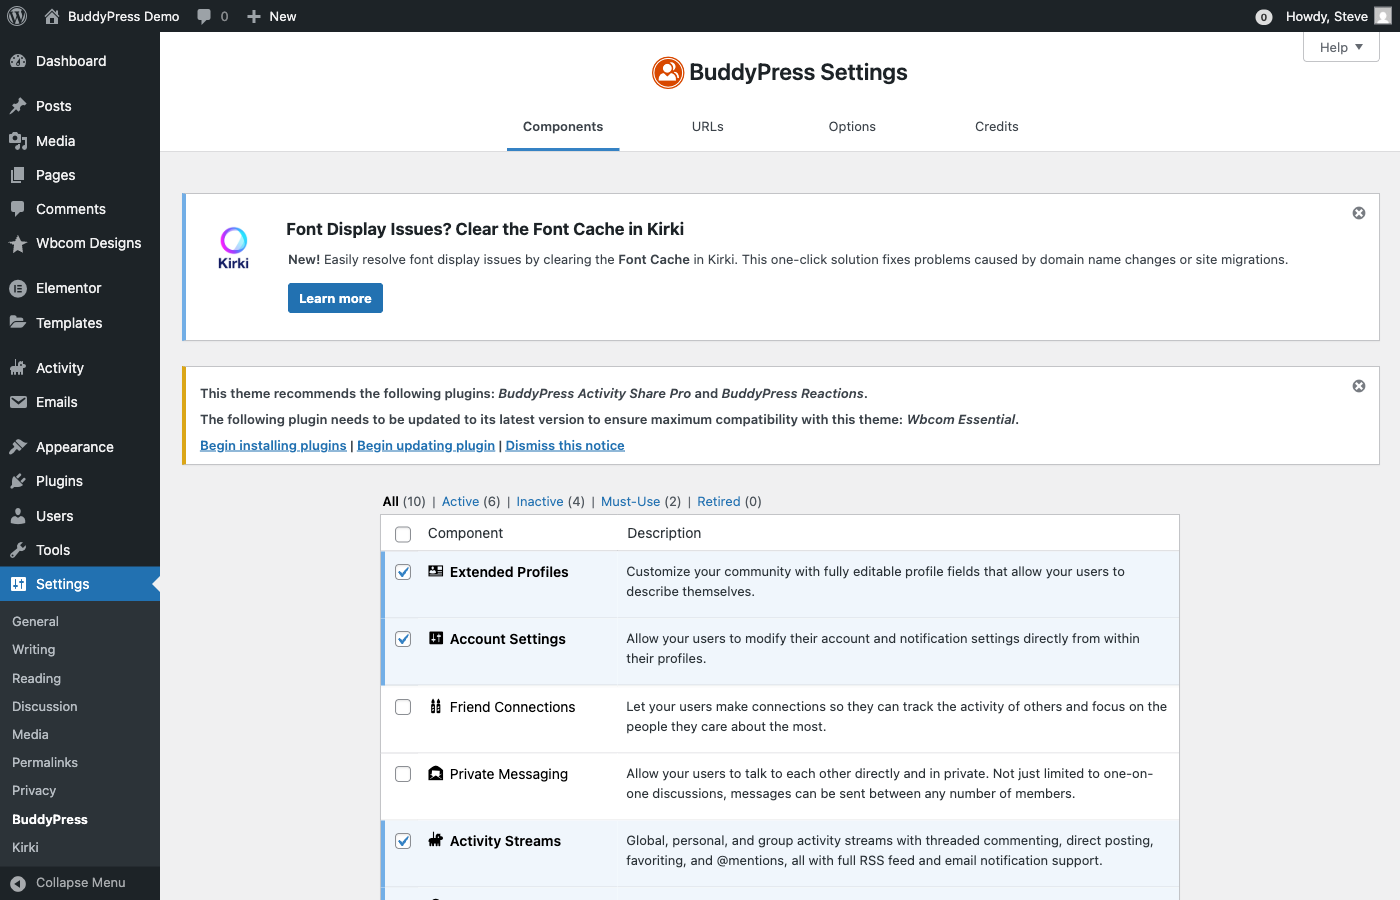
Task: Click the WordPress logo in the admin bar
Action: click(x=17, y=15)
